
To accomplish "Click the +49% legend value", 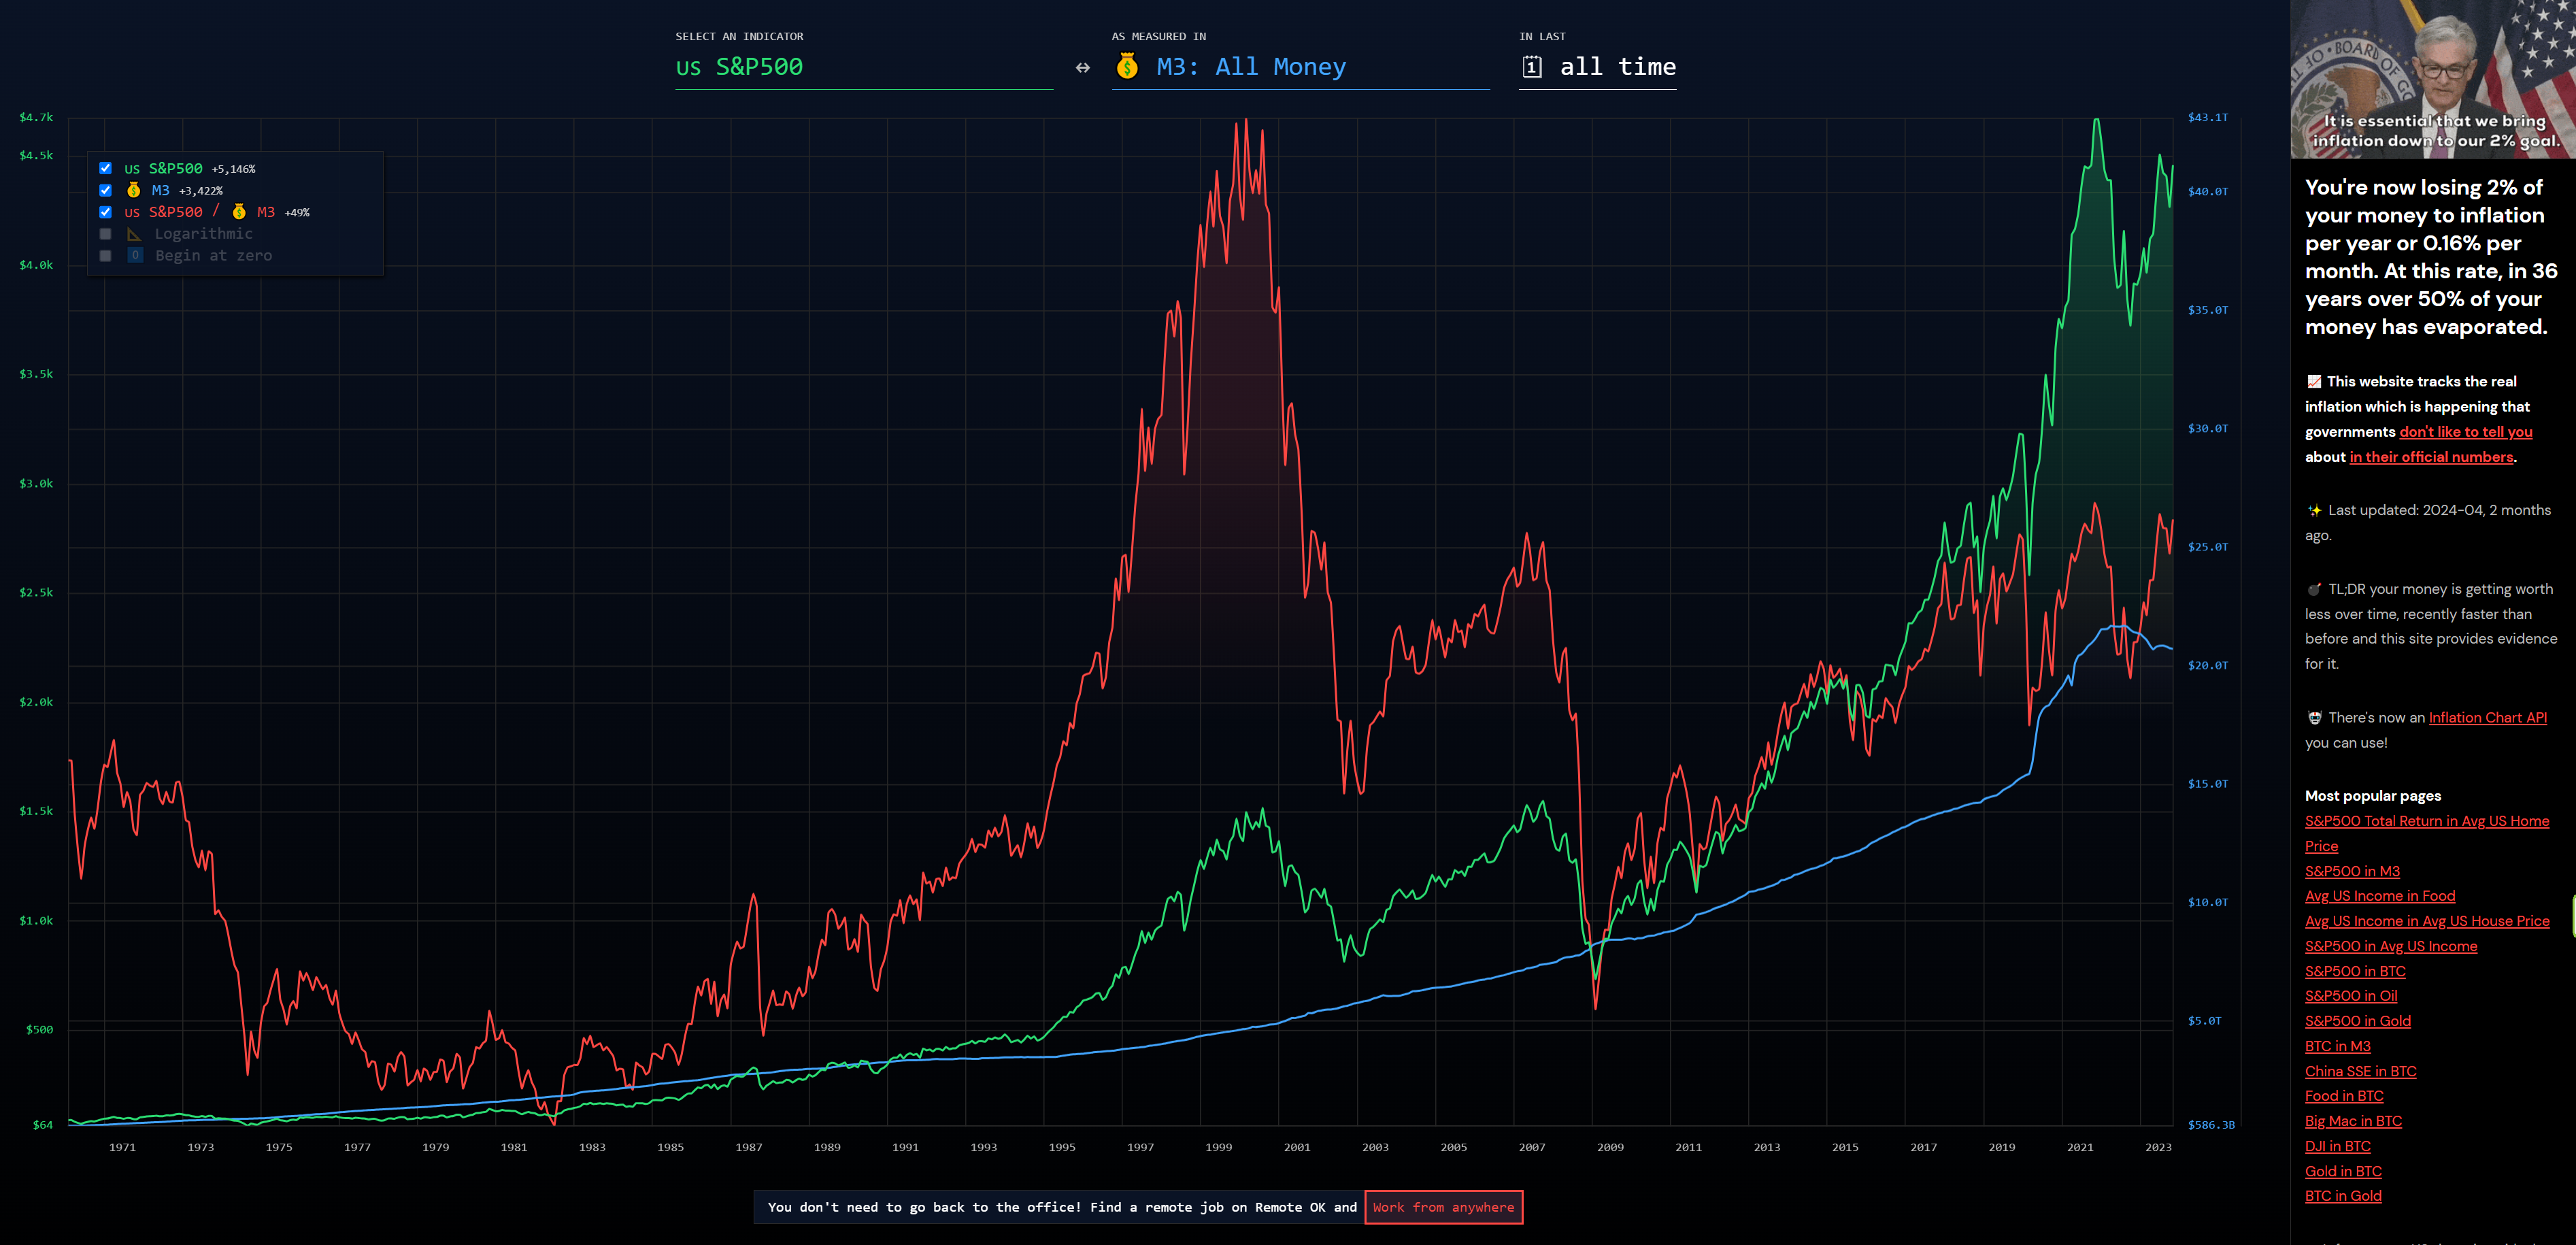I will (x=297, y=213).
